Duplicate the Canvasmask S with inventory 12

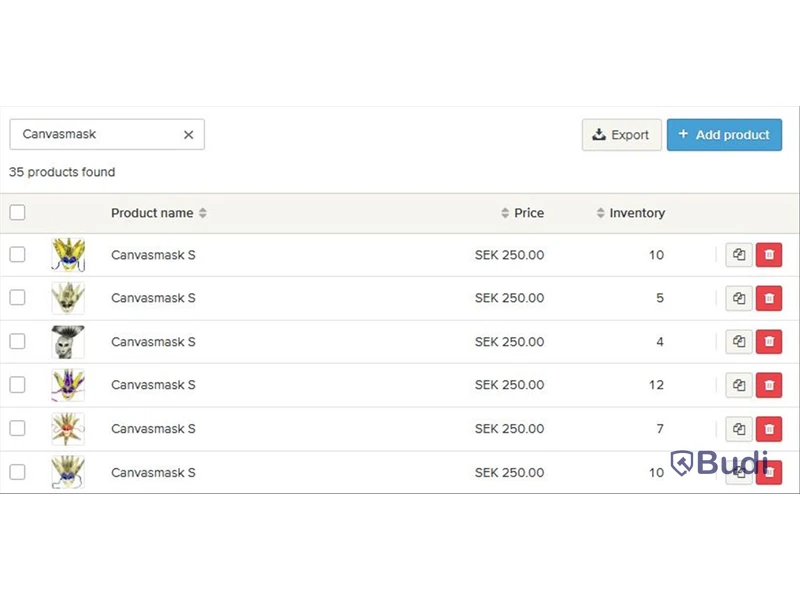pyautogui.click(x=739, y=385)
